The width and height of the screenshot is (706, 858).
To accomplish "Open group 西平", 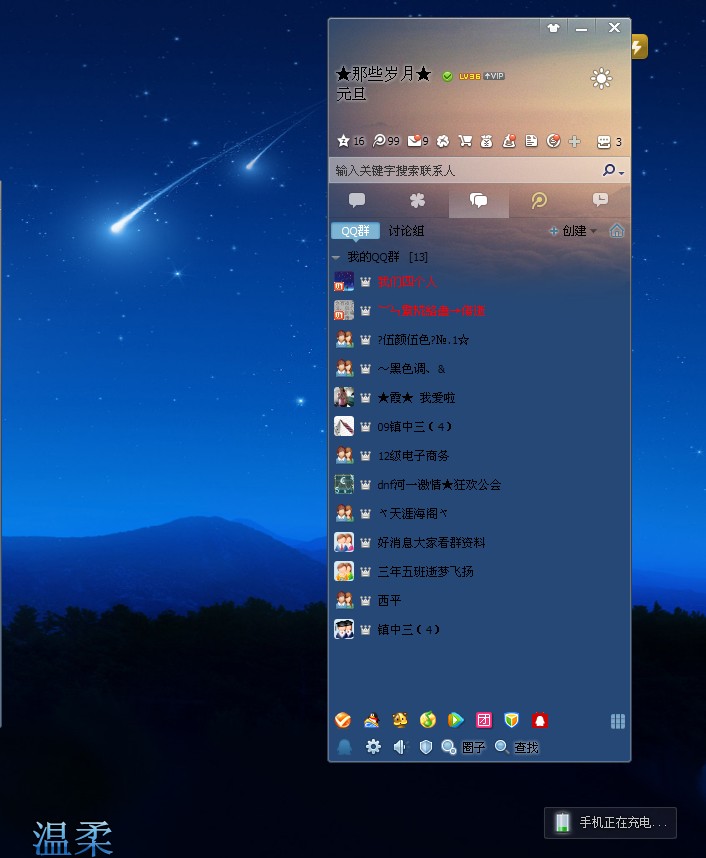I will (x=479, y=601).
